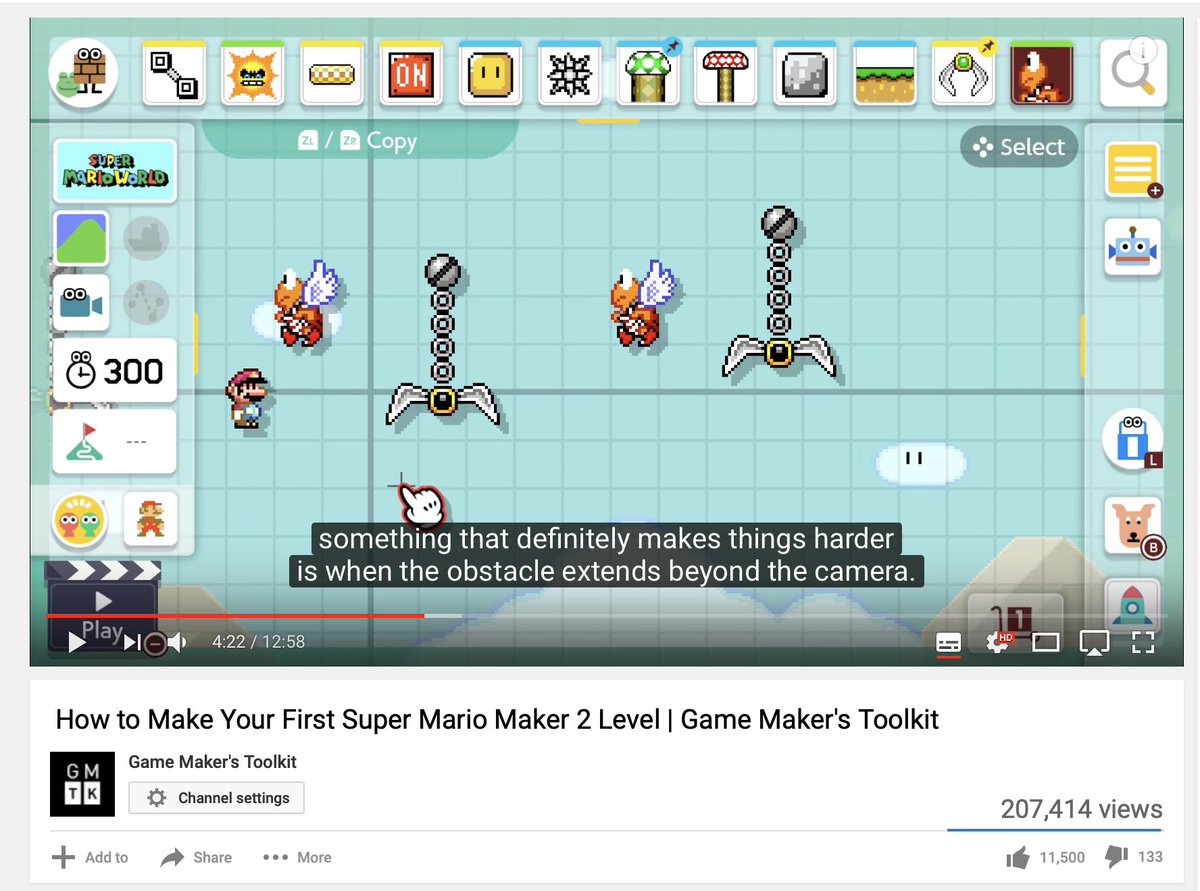Dislike the video thumbs down
Screen dimensions: 1200x891
[x=1116, y=858]
